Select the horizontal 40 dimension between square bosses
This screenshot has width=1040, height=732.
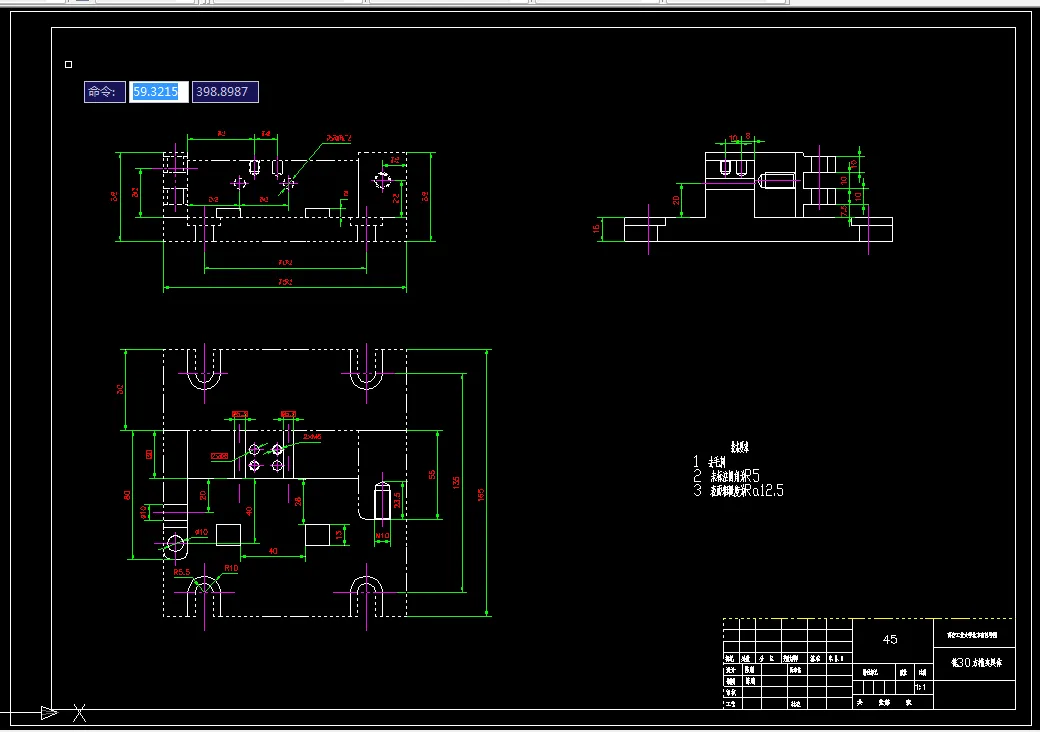[x=273, y=551]
